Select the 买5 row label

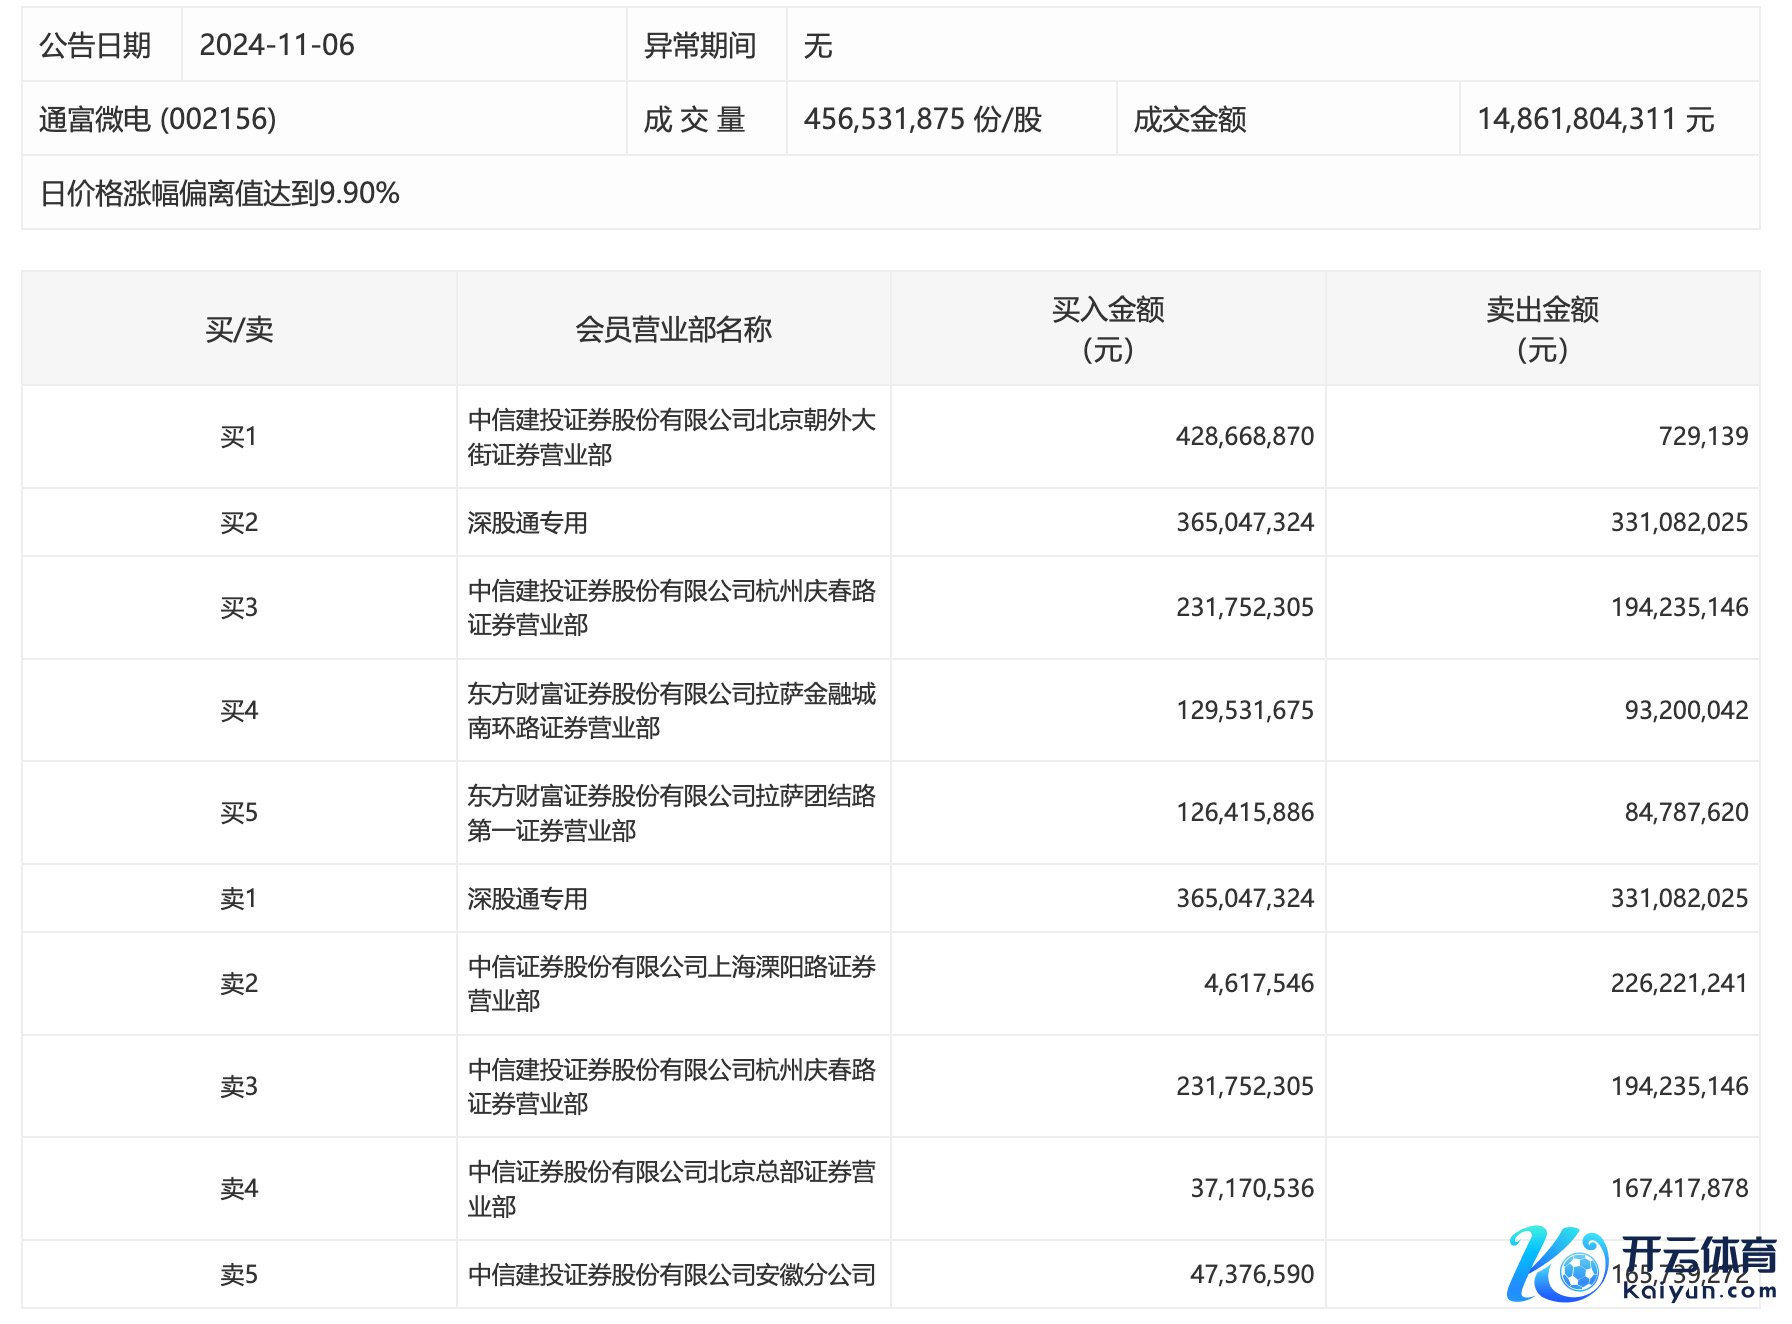pos(239,813)
